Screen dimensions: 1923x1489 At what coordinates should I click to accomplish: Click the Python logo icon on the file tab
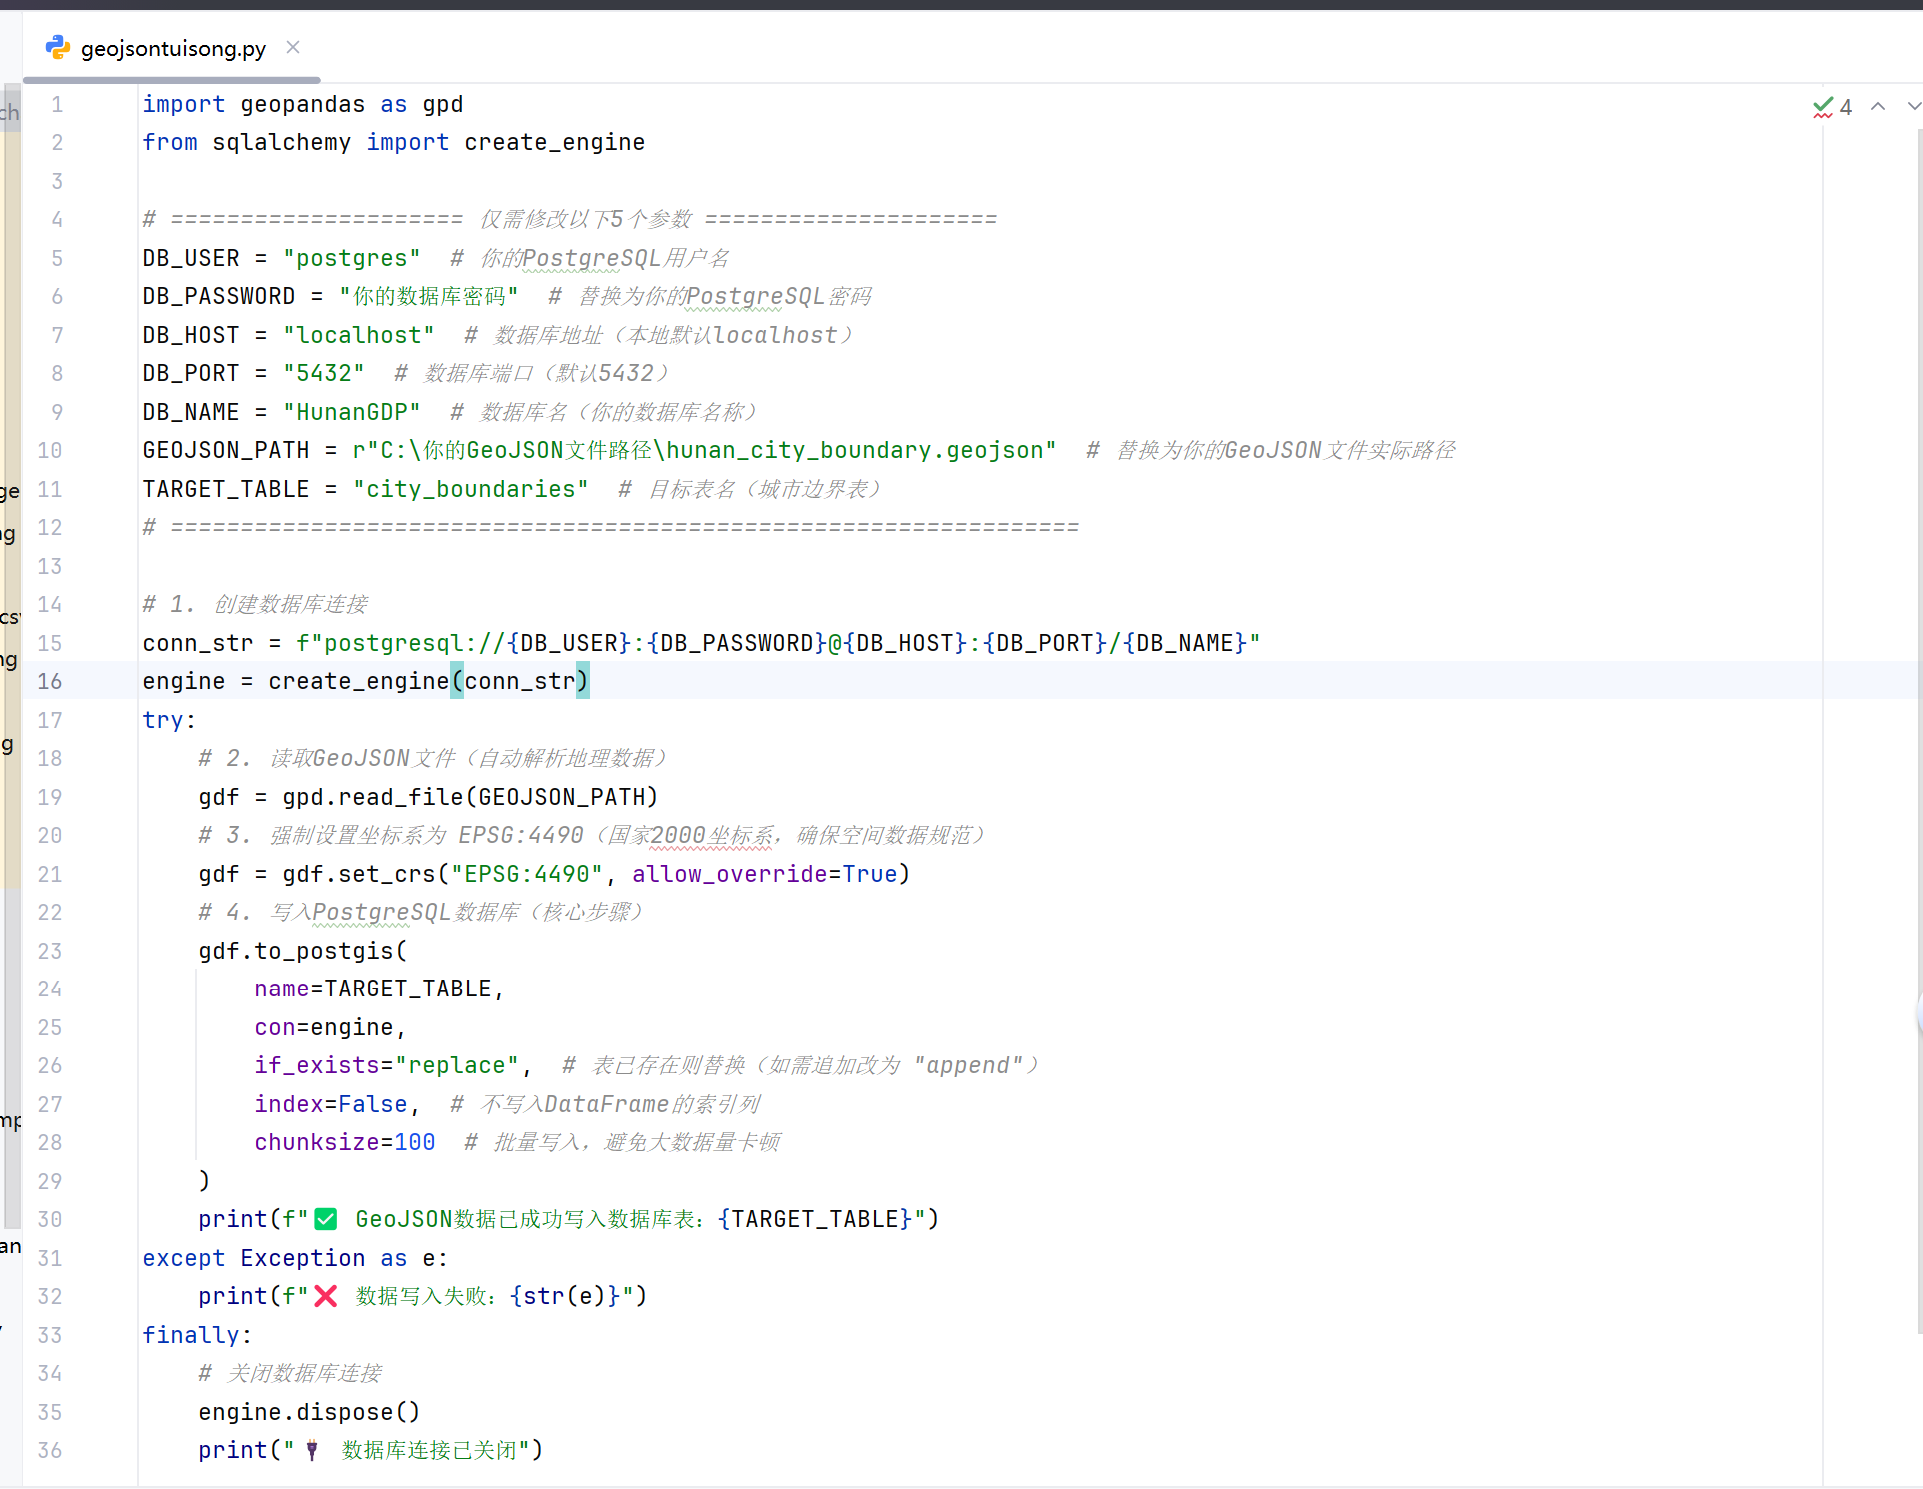point(57,47)
